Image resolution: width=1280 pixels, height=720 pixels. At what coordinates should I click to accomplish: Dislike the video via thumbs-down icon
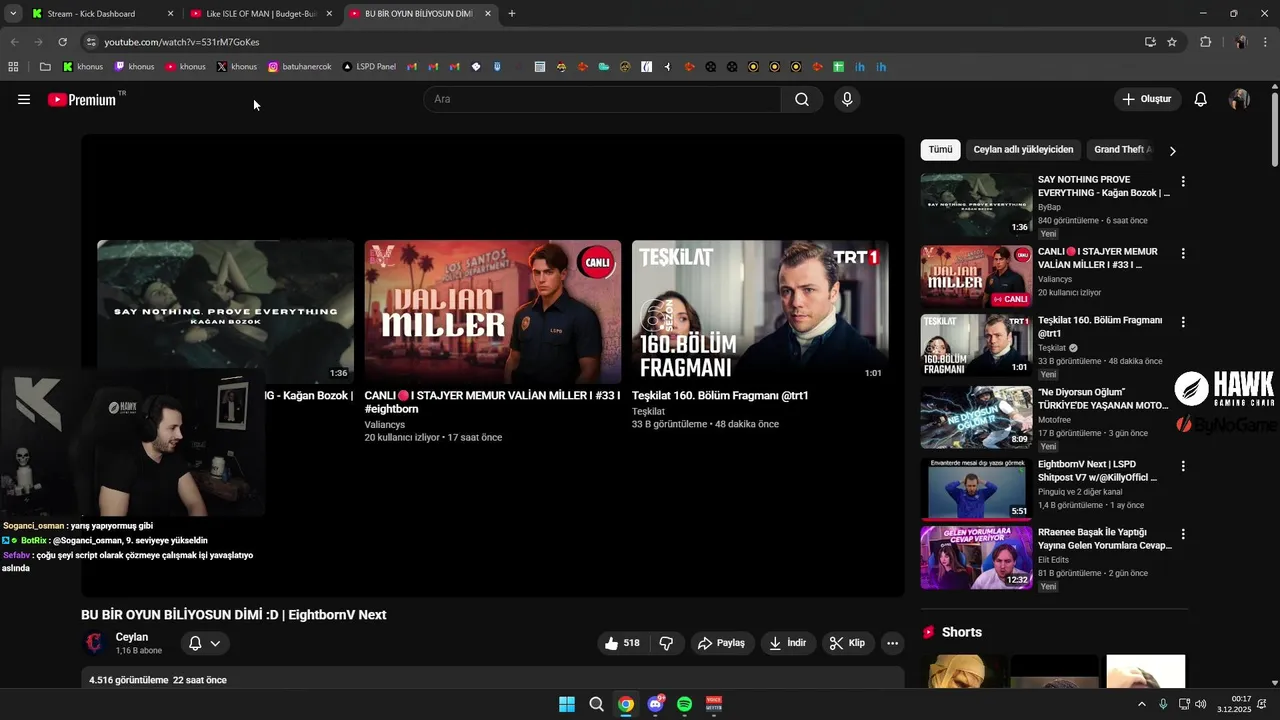point(667,643)
